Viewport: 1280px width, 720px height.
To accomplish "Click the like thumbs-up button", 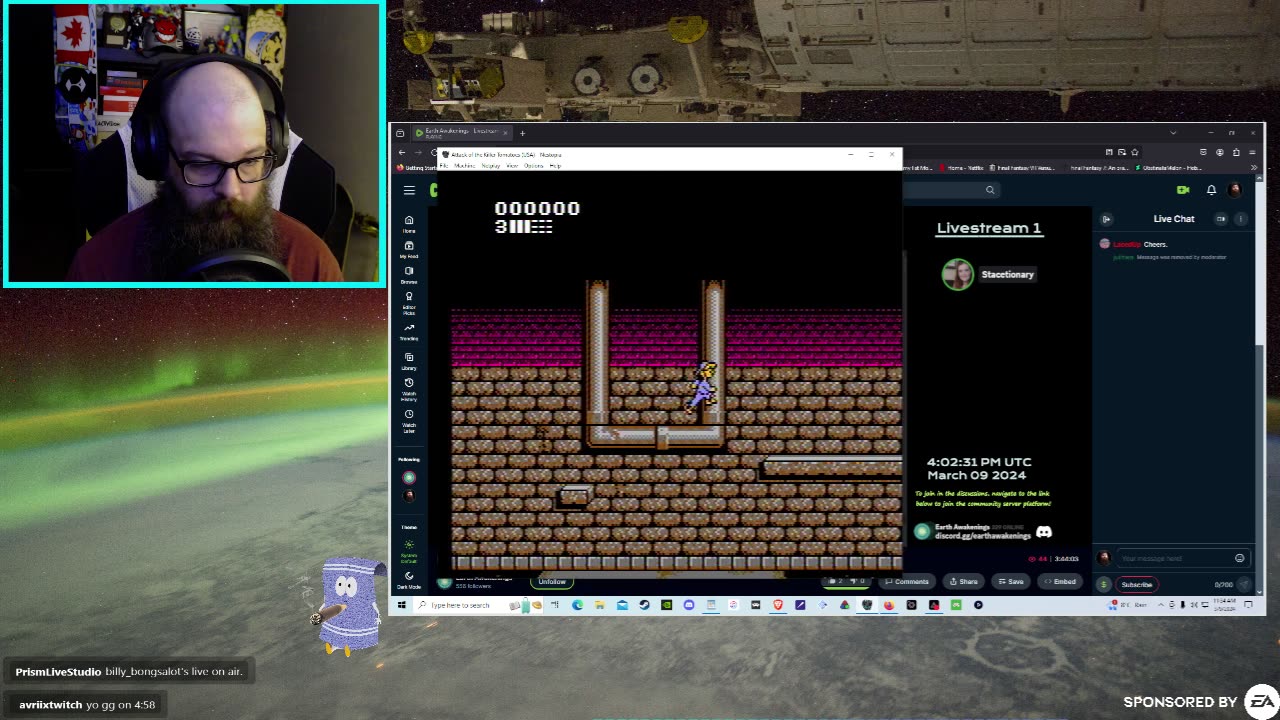I will (x=833, y=582).
